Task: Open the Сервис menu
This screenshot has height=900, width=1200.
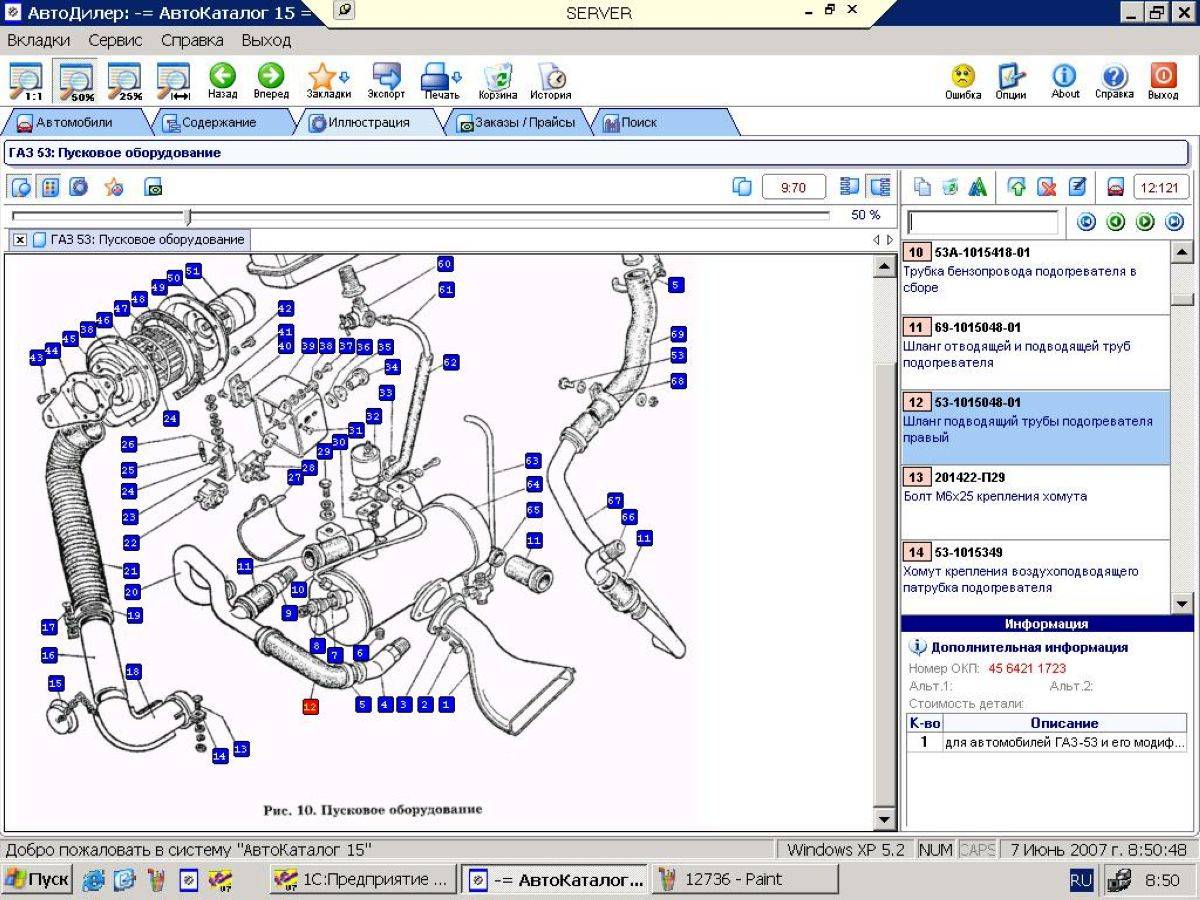Action: [x=115, y=41]
